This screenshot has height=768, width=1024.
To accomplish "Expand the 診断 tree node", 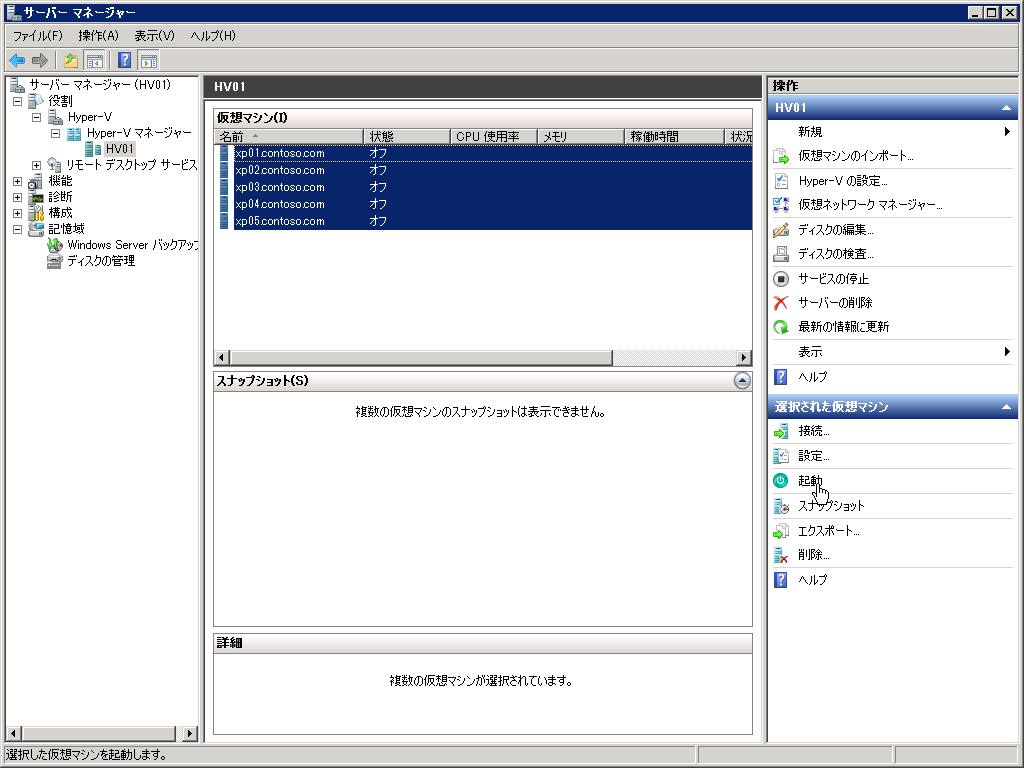I will pos(18,197).
